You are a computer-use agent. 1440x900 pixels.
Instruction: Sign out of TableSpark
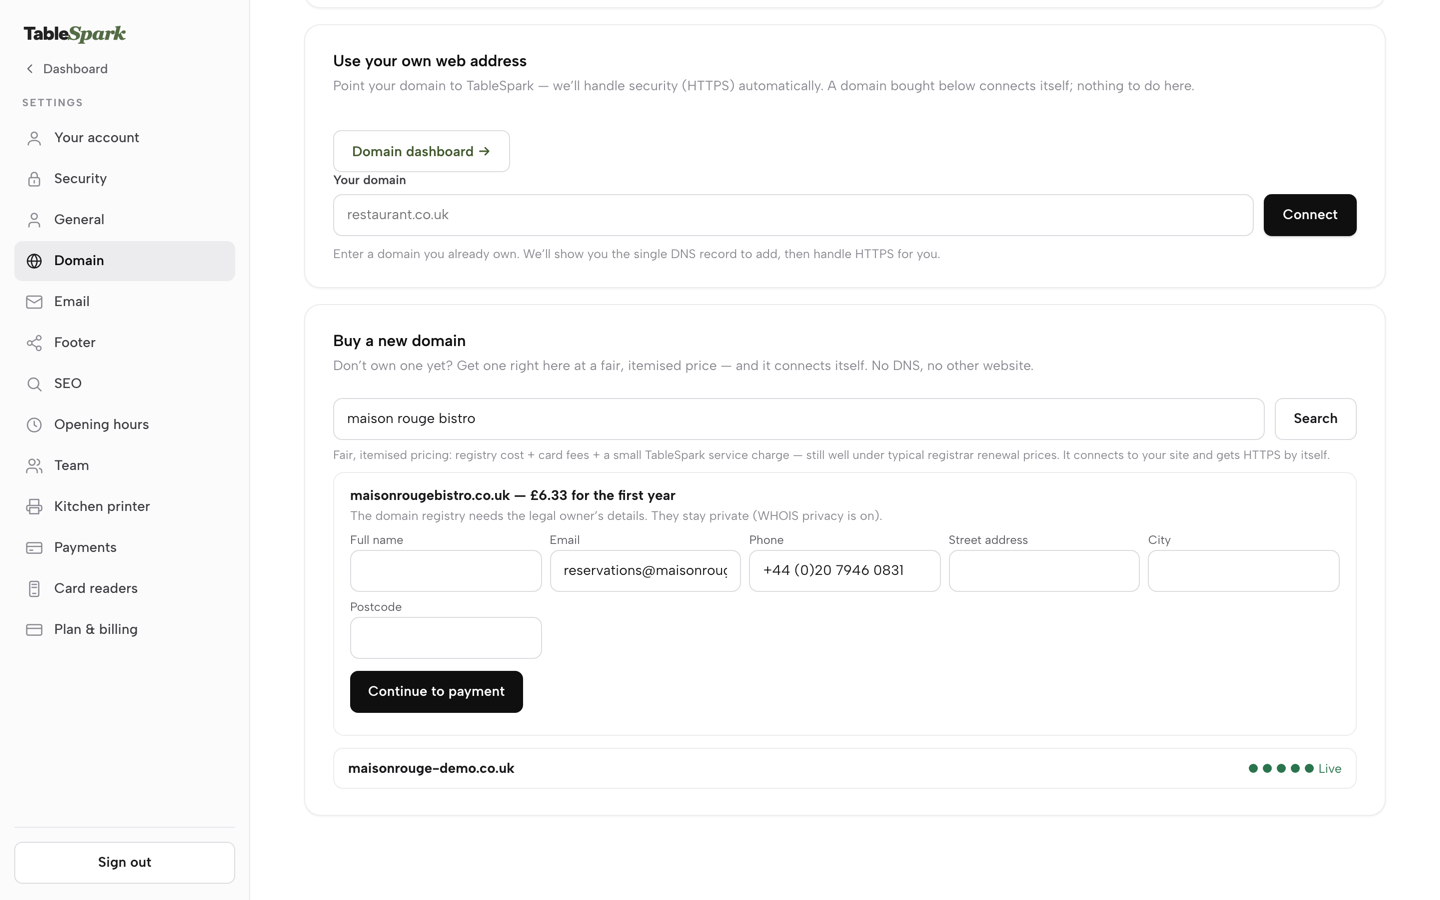[x=124, y=862]
